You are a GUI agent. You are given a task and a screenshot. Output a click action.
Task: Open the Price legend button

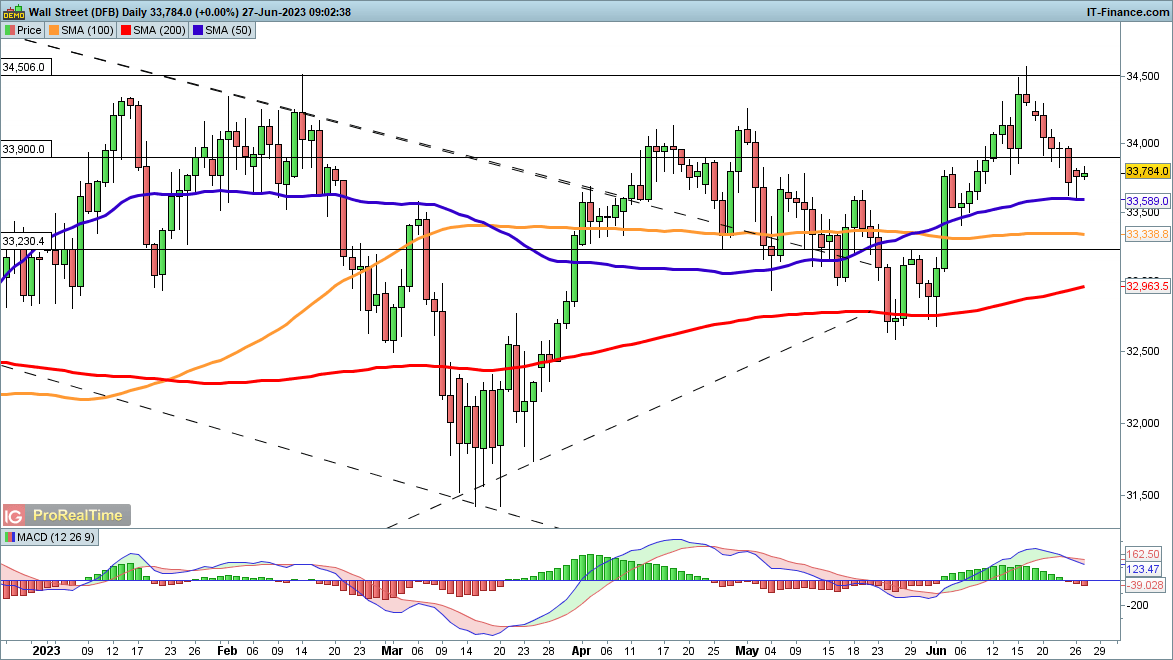click(x=23, y=30)
